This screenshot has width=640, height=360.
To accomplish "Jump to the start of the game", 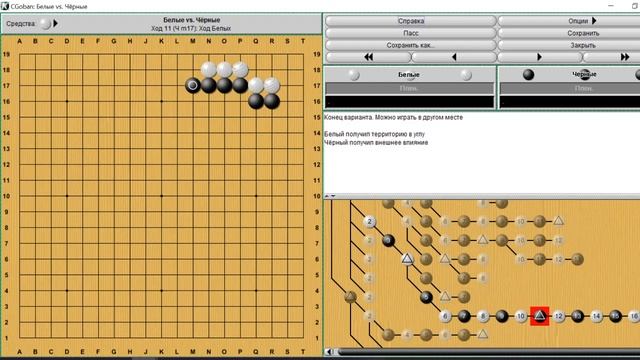I will coord(369,57).
